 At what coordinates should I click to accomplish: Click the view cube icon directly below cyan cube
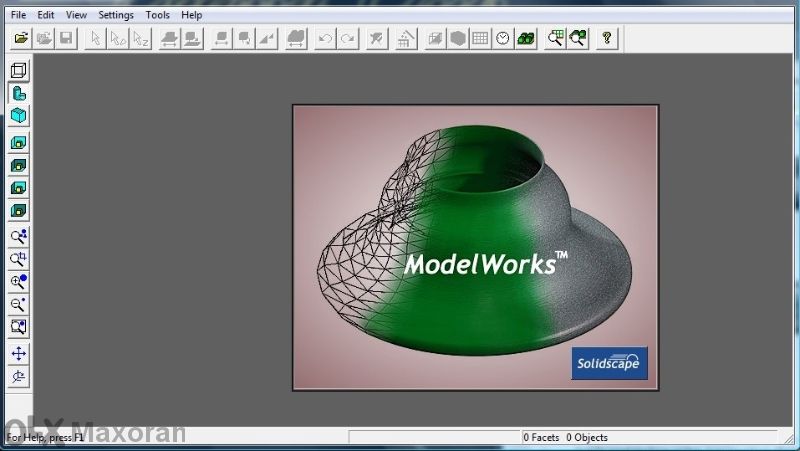(x=18, y=142)
